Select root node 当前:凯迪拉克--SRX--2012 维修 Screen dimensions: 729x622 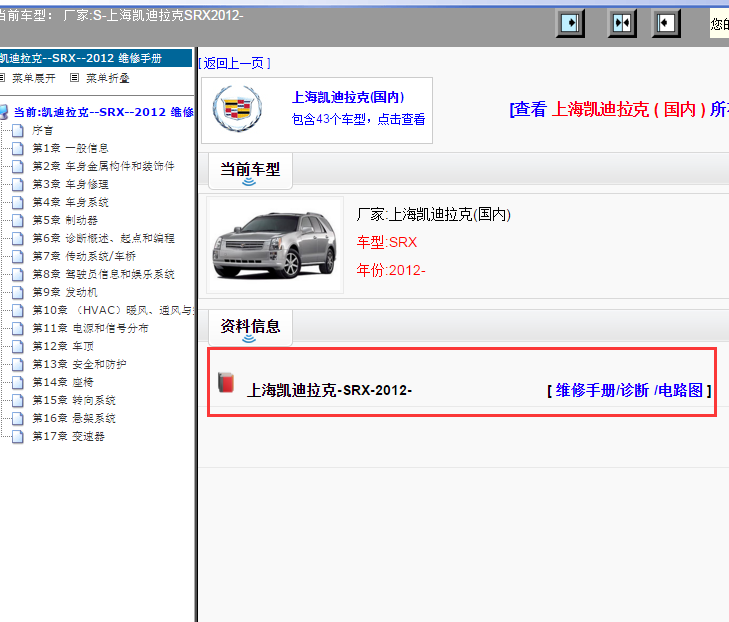coord(104,112)
